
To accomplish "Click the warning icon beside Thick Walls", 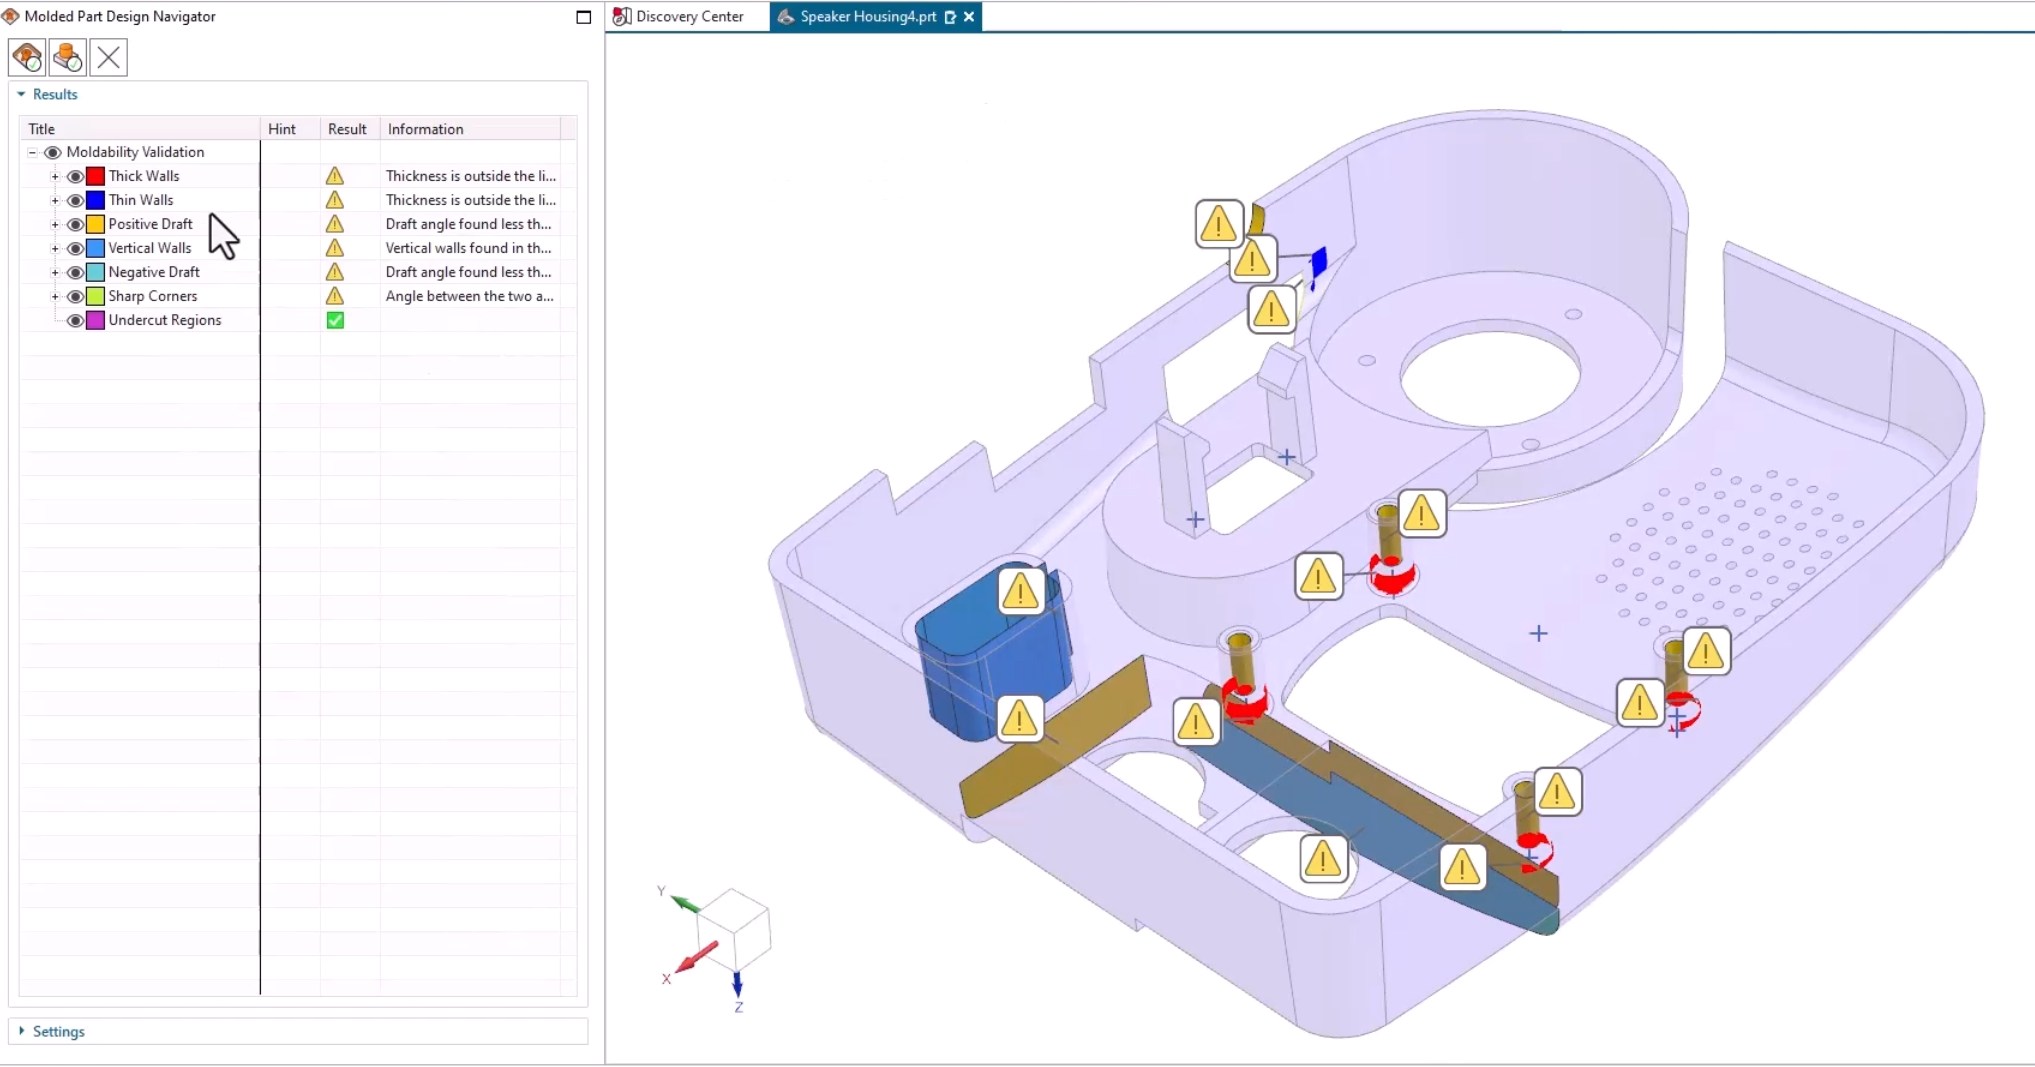I will 335,175.
